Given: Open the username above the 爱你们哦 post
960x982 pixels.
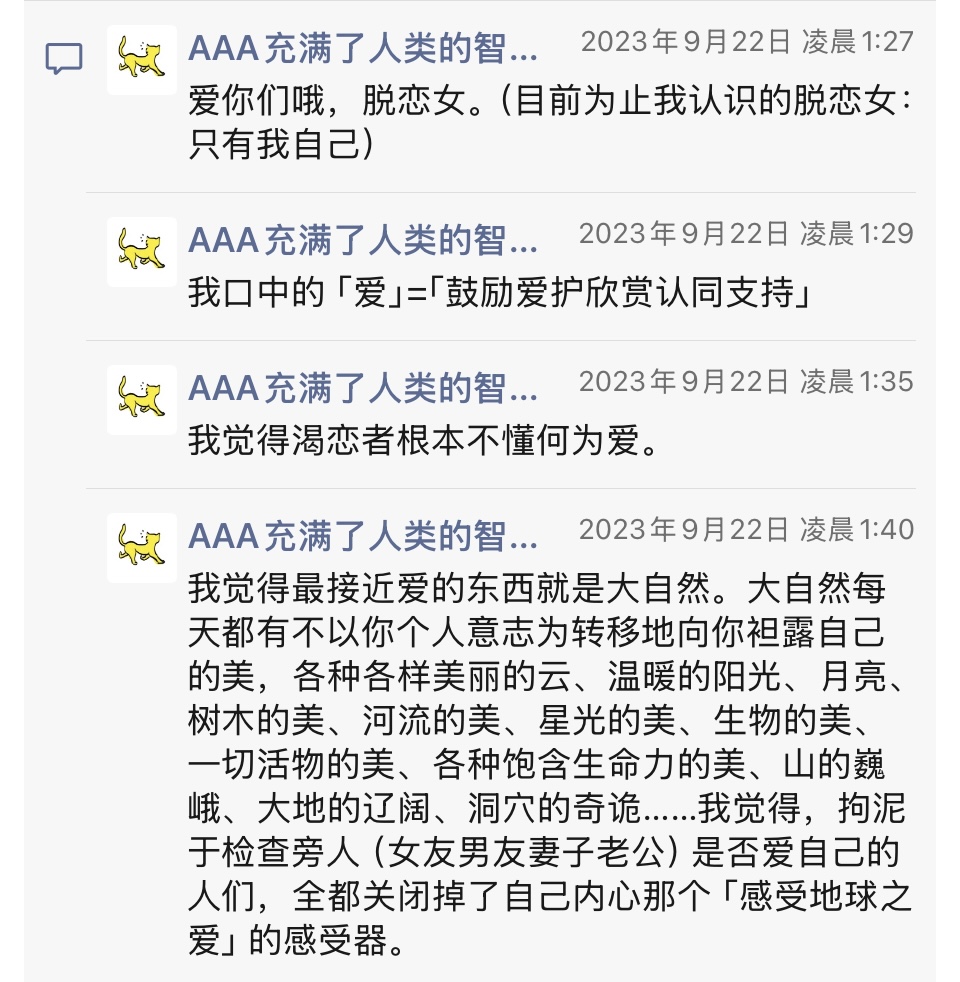Looking at the screenshot, I should point(363,49).
